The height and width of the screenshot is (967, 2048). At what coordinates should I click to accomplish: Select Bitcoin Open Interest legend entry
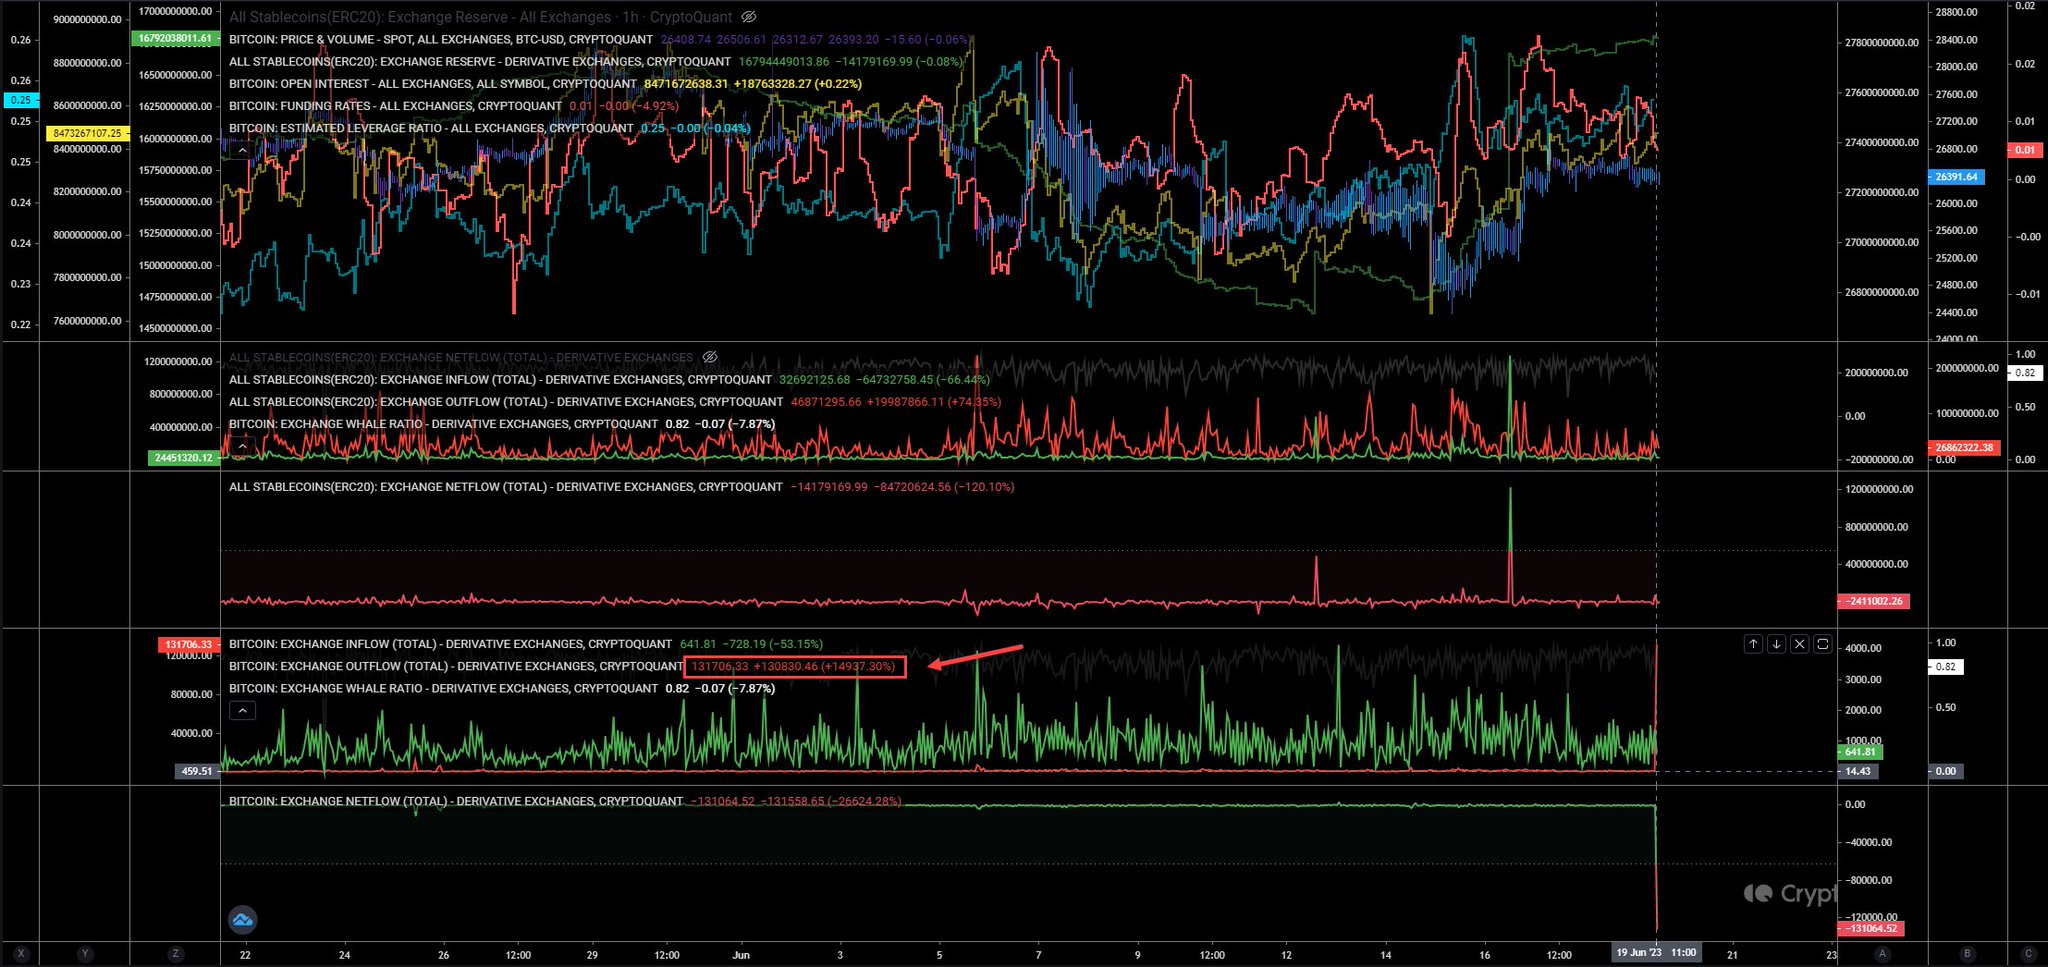pos(433,84)
